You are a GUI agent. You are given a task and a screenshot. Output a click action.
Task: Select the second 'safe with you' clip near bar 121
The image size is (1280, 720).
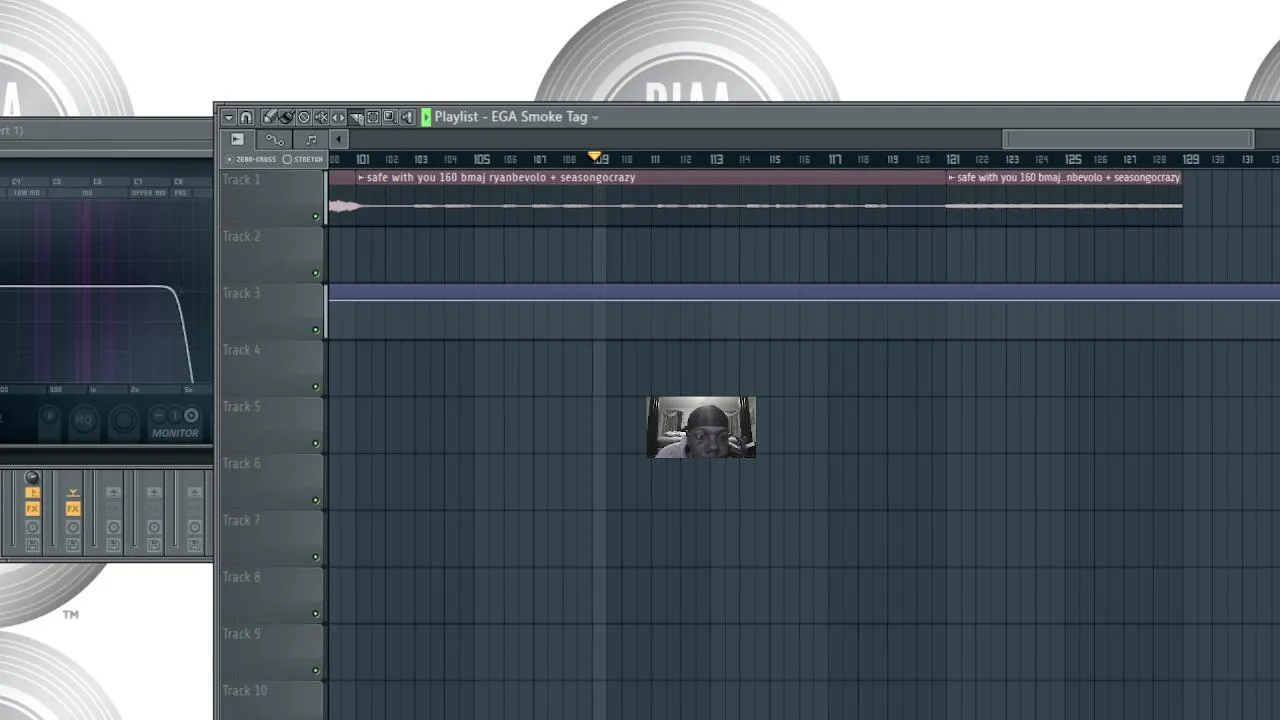[1064, 198]
